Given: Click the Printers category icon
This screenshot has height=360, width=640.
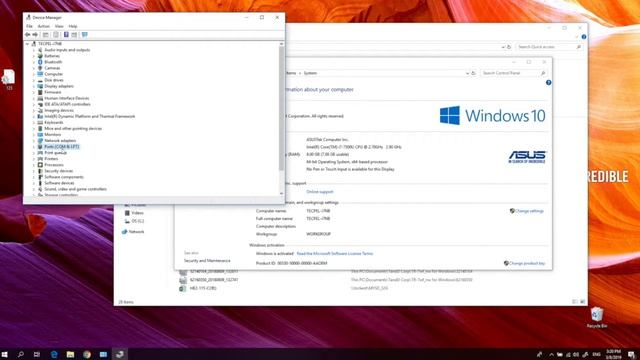Looking at the screenshot, I should point(40,159).
